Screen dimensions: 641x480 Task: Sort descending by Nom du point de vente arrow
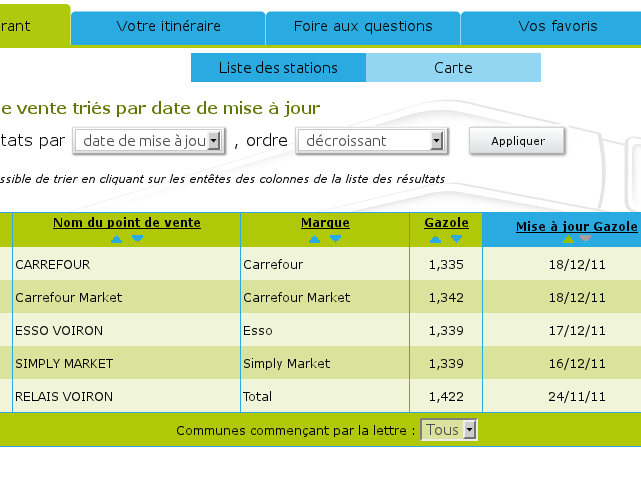point(138,239)
